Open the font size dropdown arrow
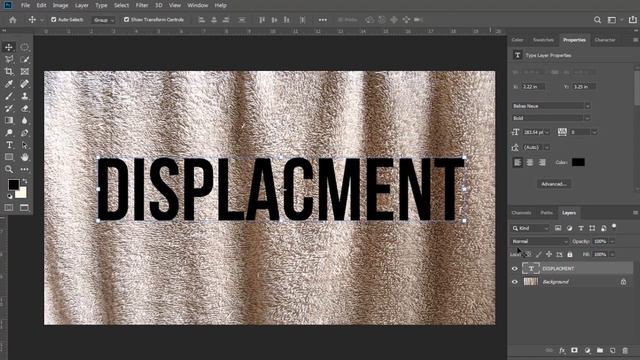This screenshot has height=360, width=640. (547, 132)
